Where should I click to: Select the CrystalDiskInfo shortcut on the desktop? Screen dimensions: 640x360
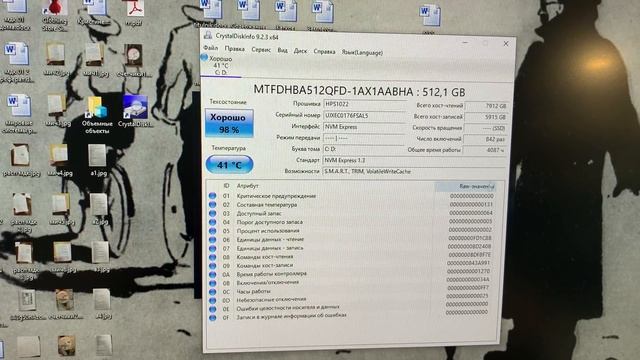click(136, 111)
